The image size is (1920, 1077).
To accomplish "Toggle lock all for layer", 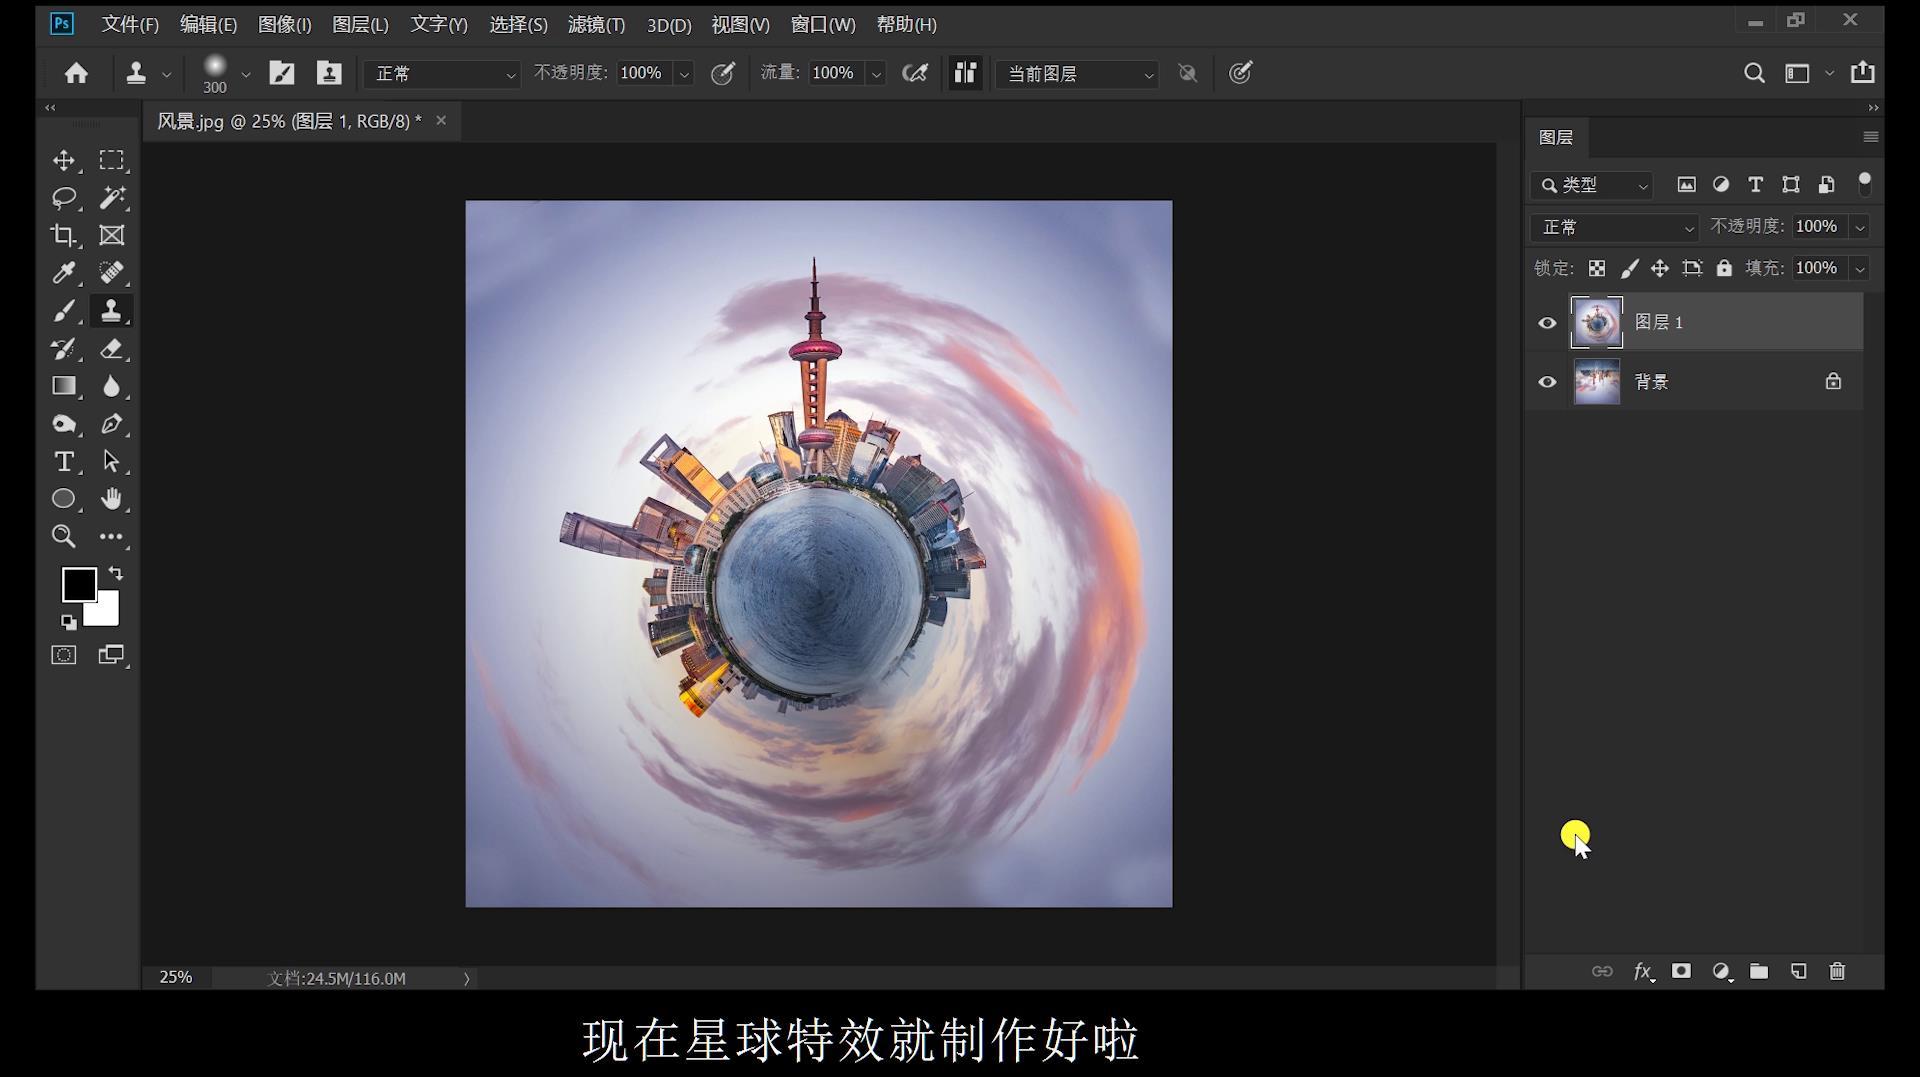I will pos(1724,268).
